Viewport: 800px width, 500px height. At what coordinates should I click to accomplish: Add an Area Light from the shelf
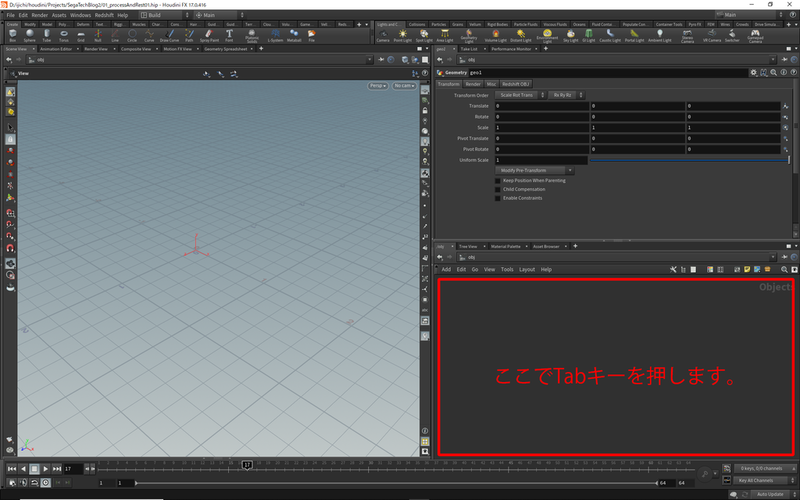tap(445, 36)
